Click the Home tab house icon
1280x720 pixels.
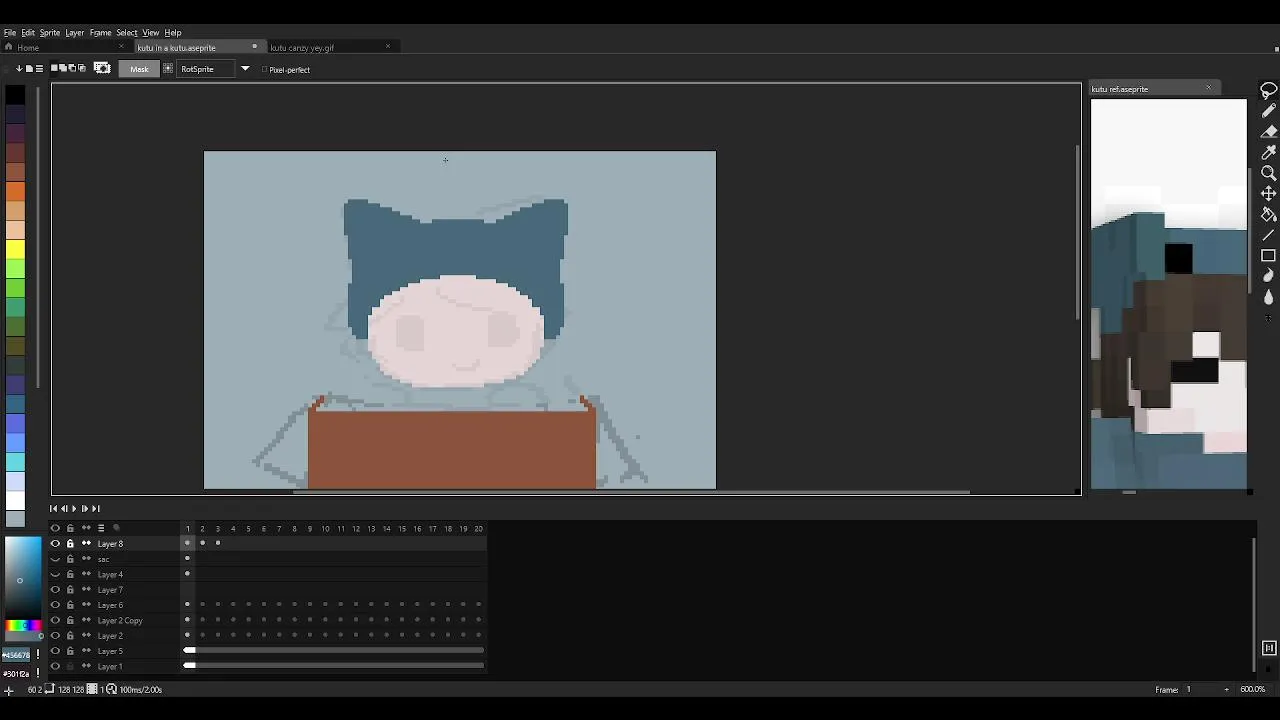(9, 47)
